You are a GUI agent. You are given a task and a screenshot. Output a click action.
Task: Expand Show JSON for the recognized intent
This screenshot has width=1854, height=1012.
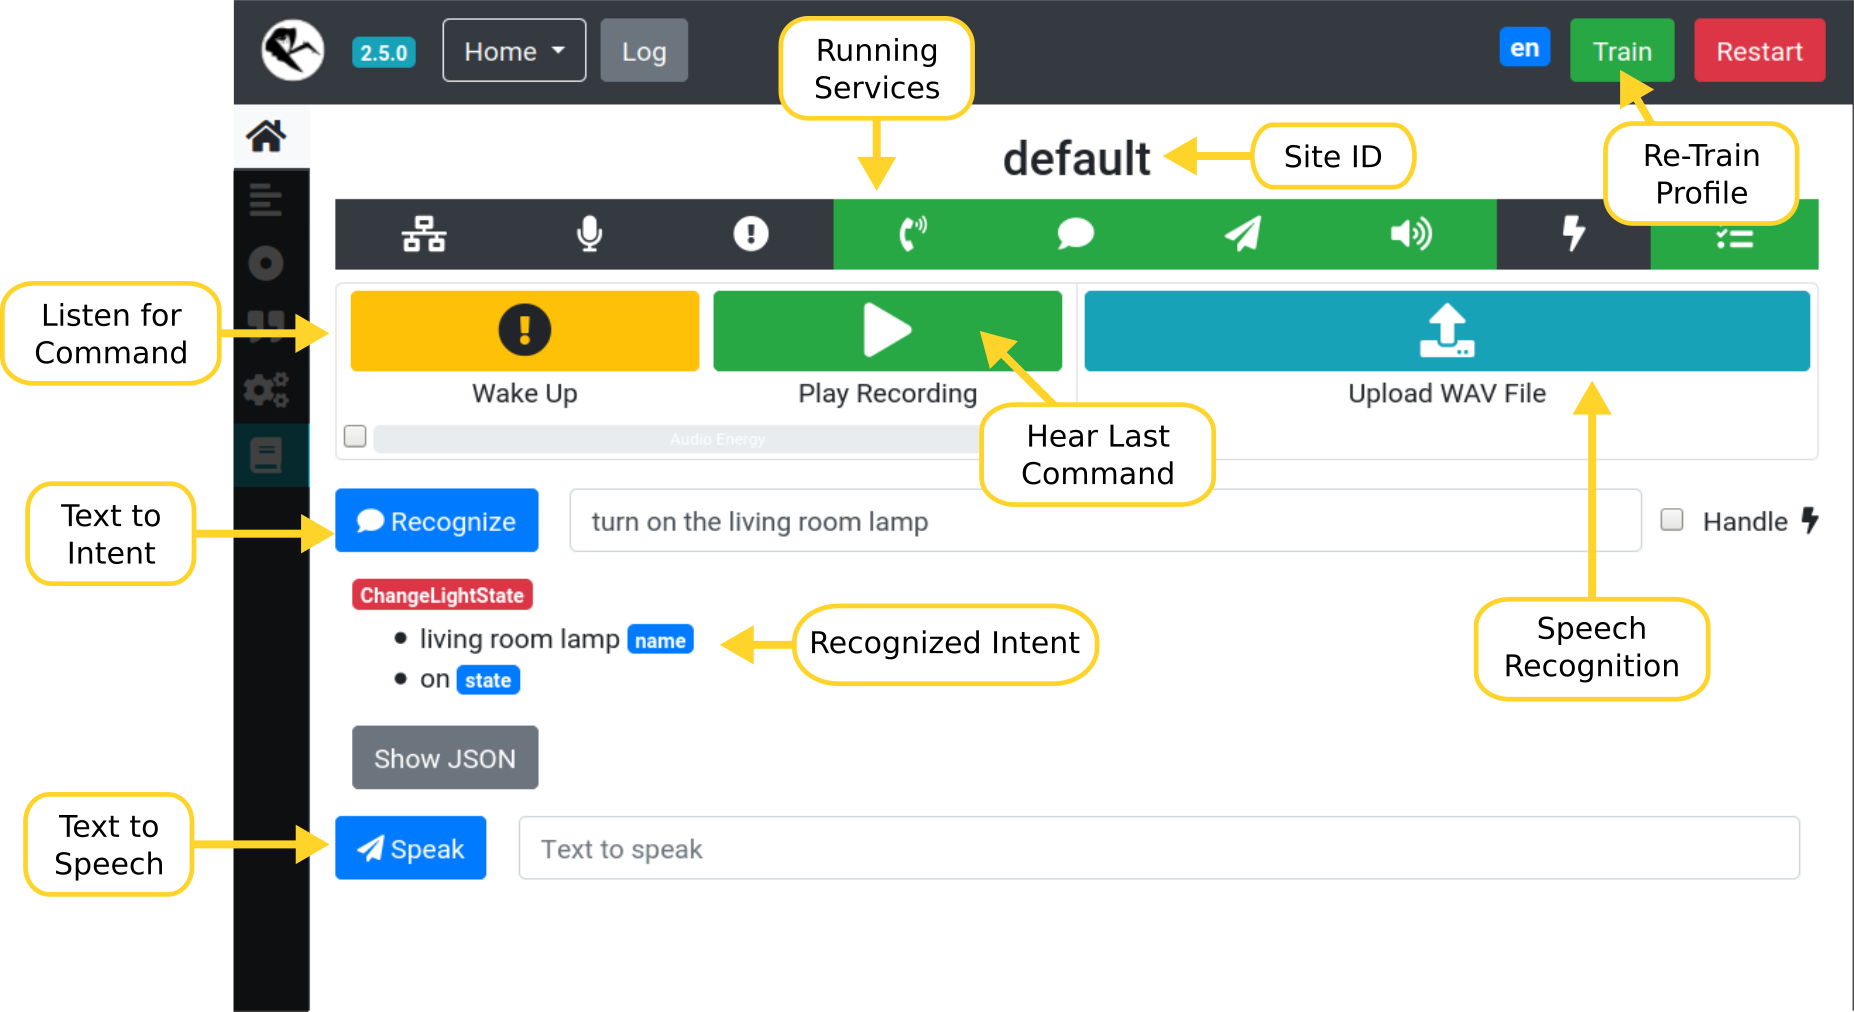(445, 757)
